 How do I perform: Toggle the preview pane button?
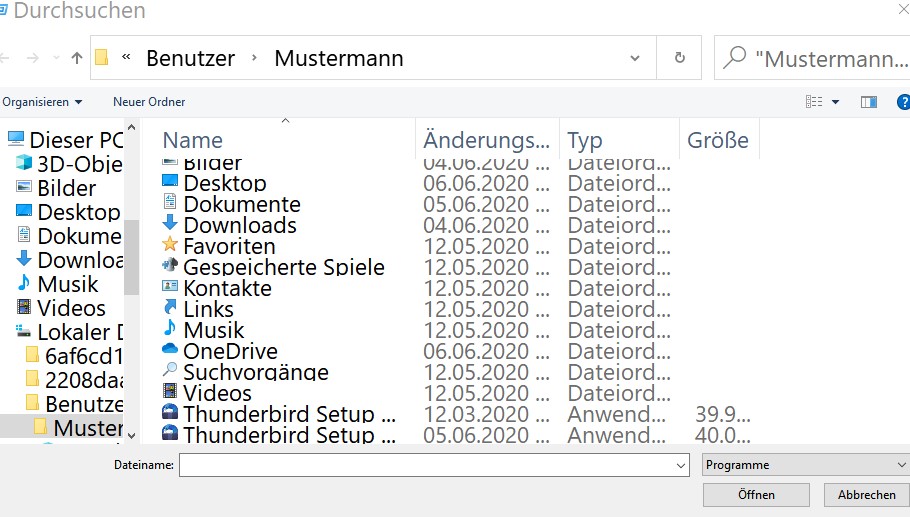(x=869, y=102)
